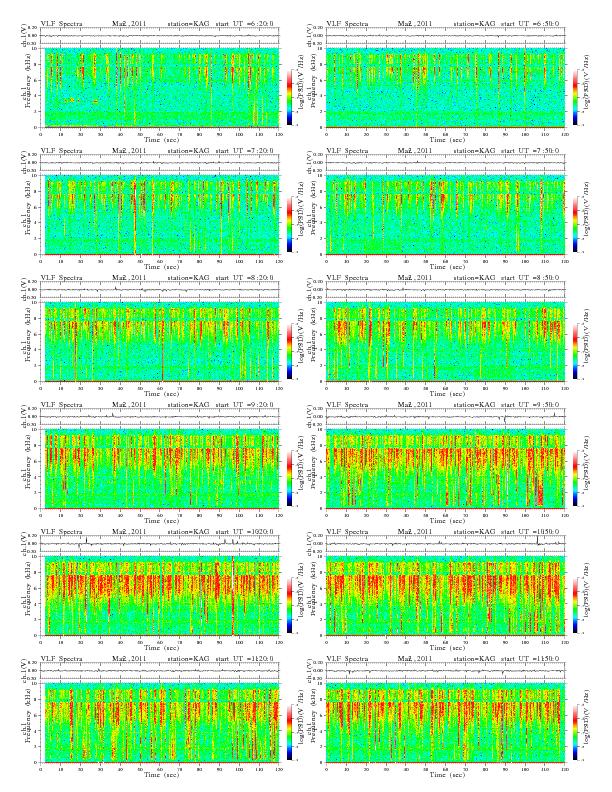612x792 pixels.
Task: Select the spectrogram starting UT 11:50:0
Action: pyautogui.click(x=445, y=723)
